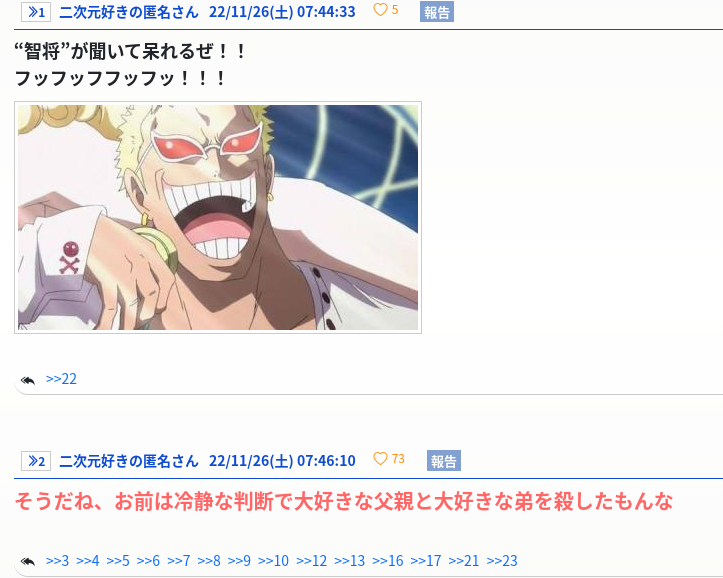Follow the >>23 reply link
Viewport: 723px width, 578px height.
(x=502, y=560)
